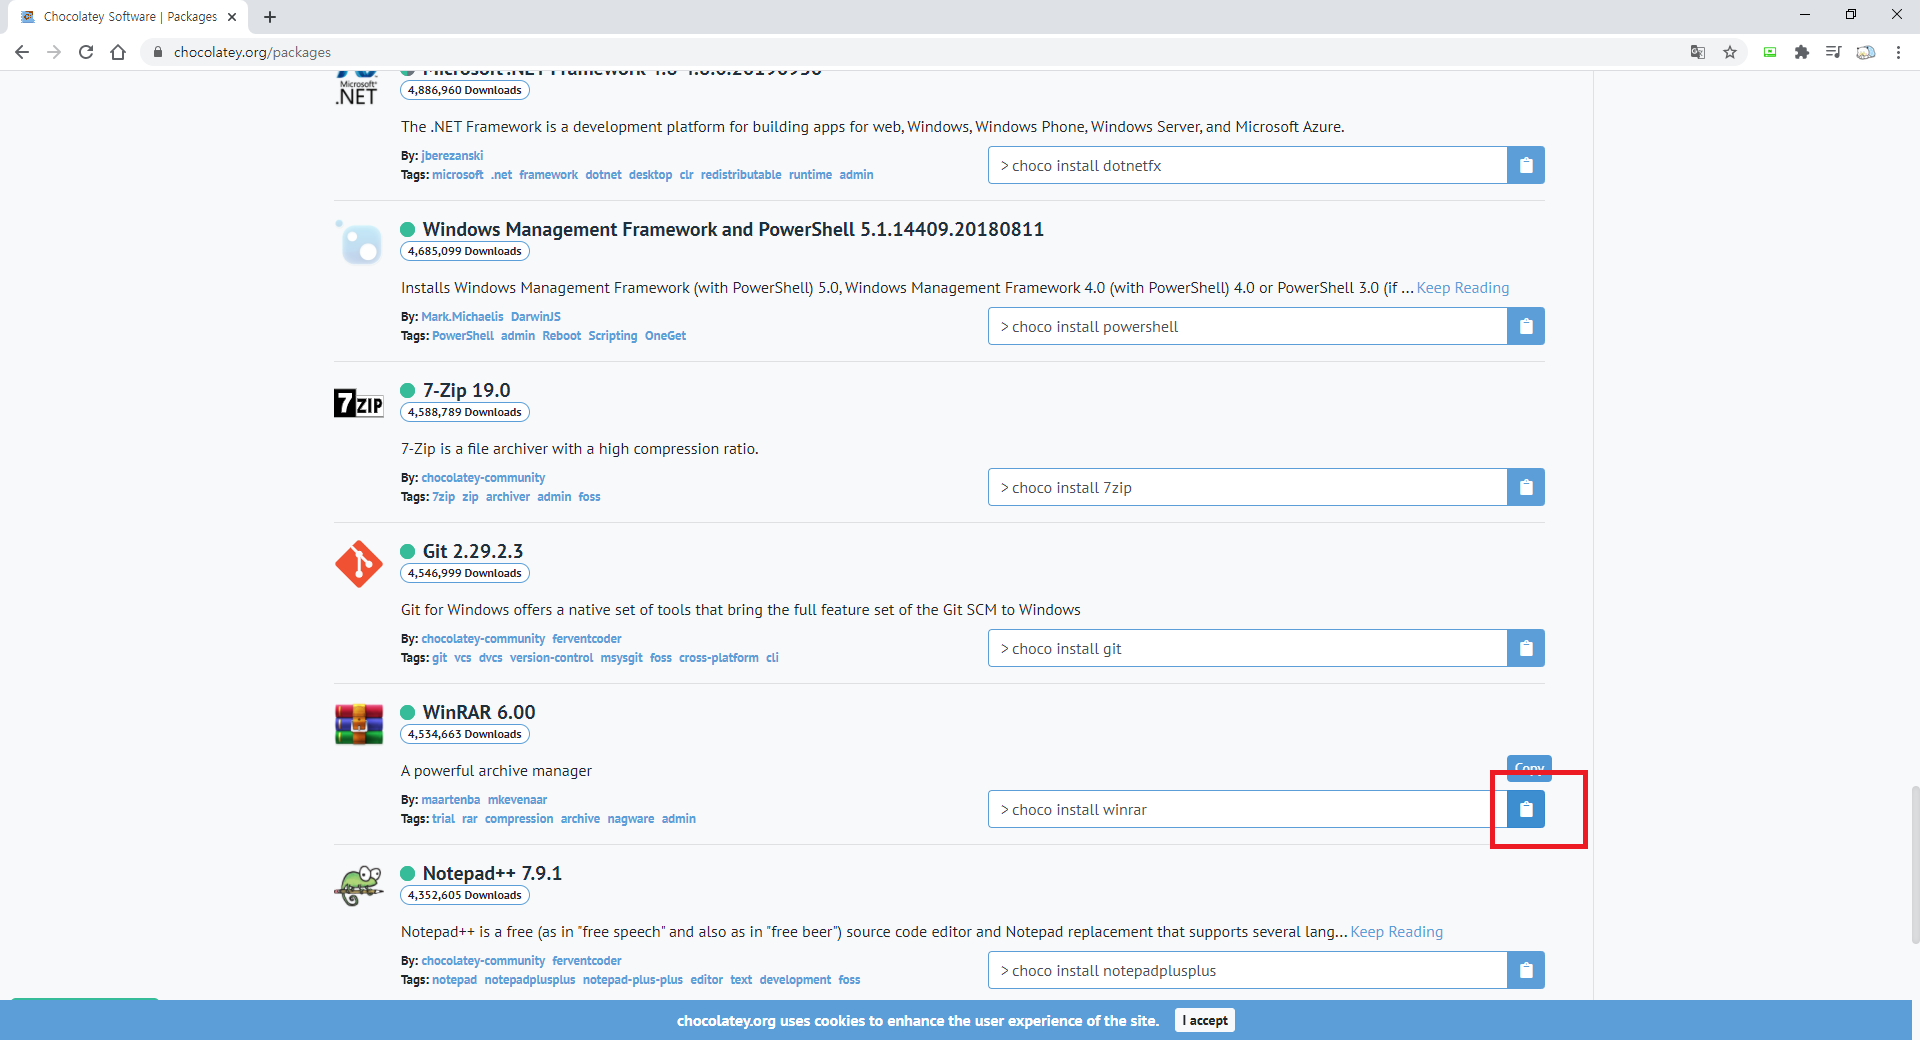Copy the choco install notepadplusplus command
The image size is (1920, 1040).
coord(1525,970)
